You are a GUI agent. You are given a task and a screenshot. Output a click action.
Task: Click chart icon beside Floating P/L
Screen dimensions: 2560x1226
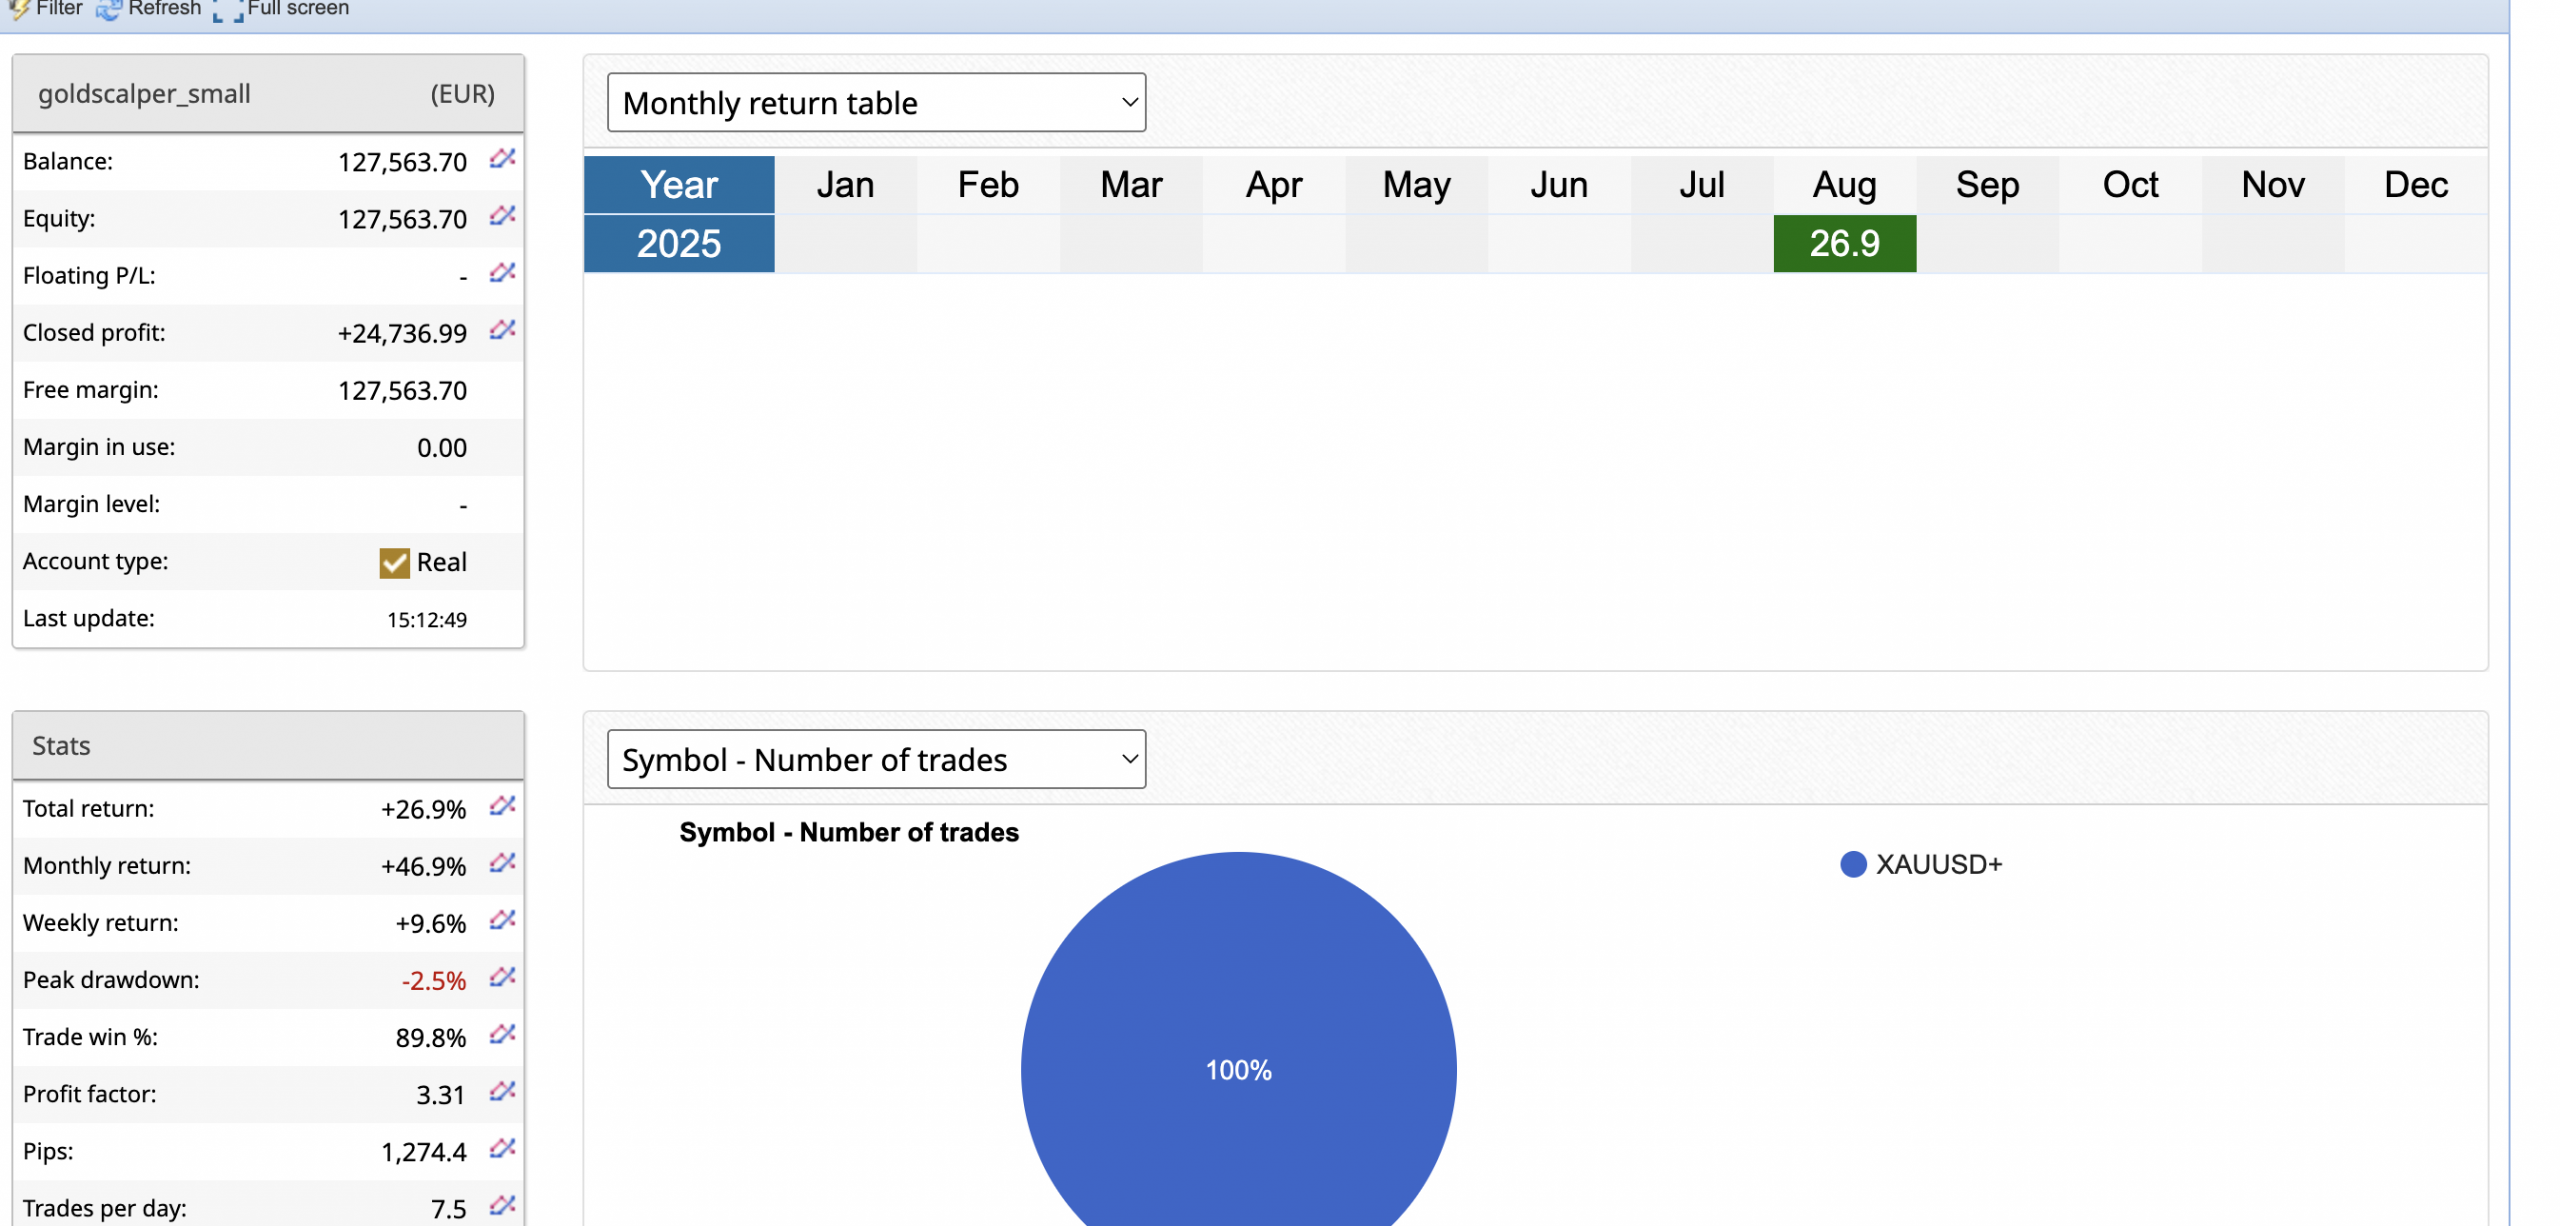(x=502, y=273)
